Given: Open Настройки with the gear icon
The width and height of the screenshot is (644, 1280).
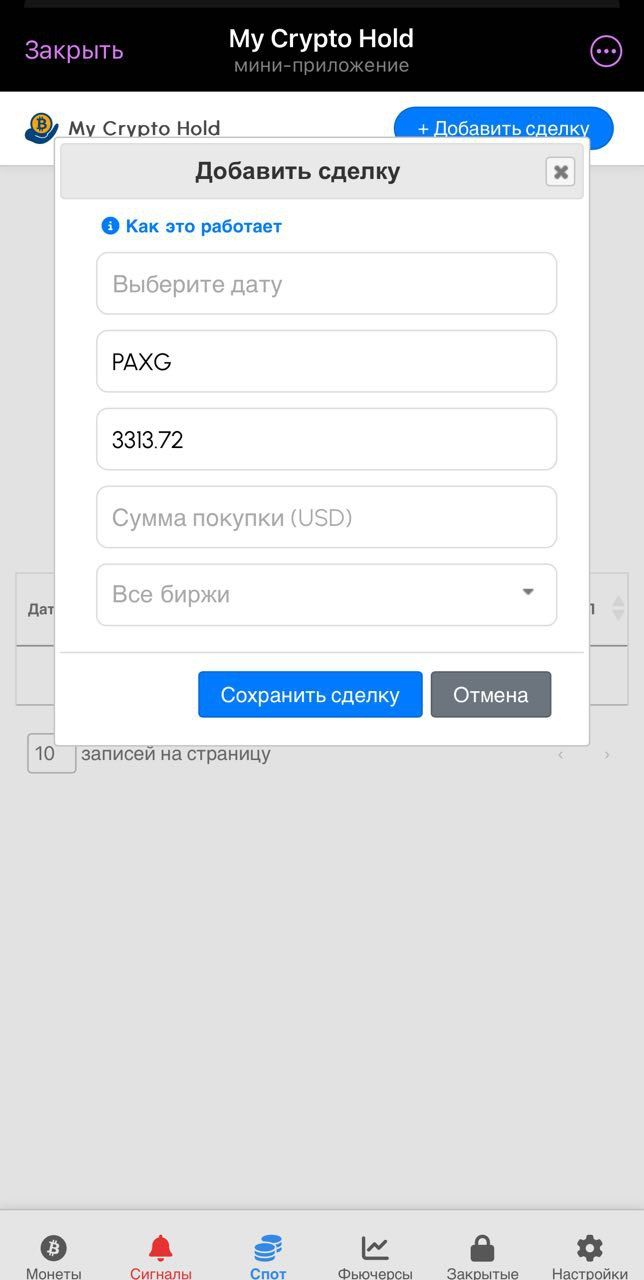Looking at the screenshot, I should 589,1246.
